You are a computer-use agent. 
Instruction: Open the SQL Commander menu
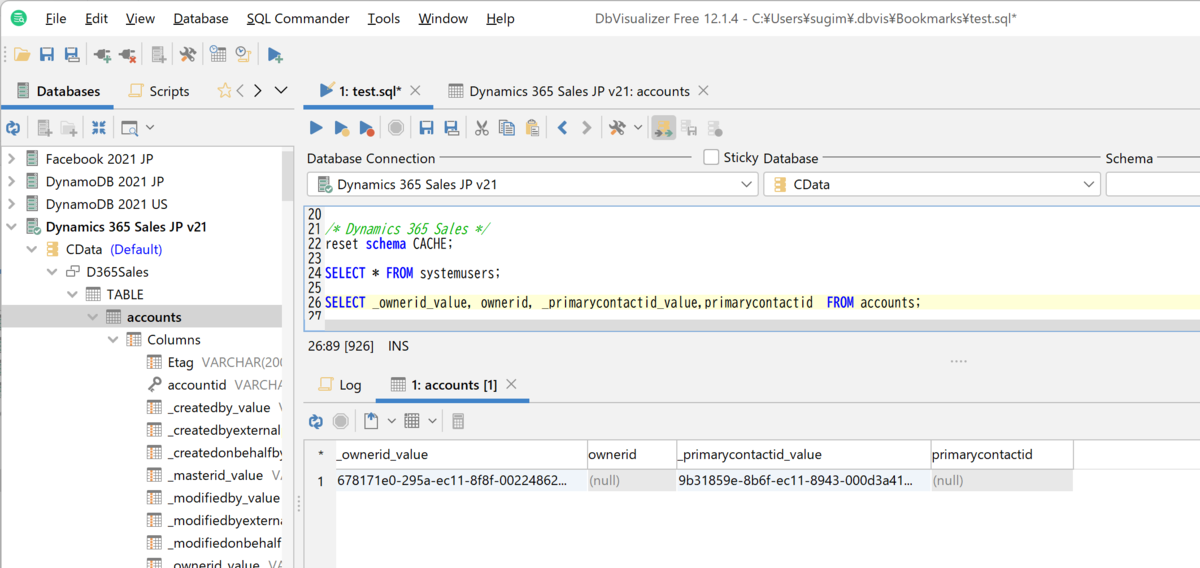coord(298,18)
